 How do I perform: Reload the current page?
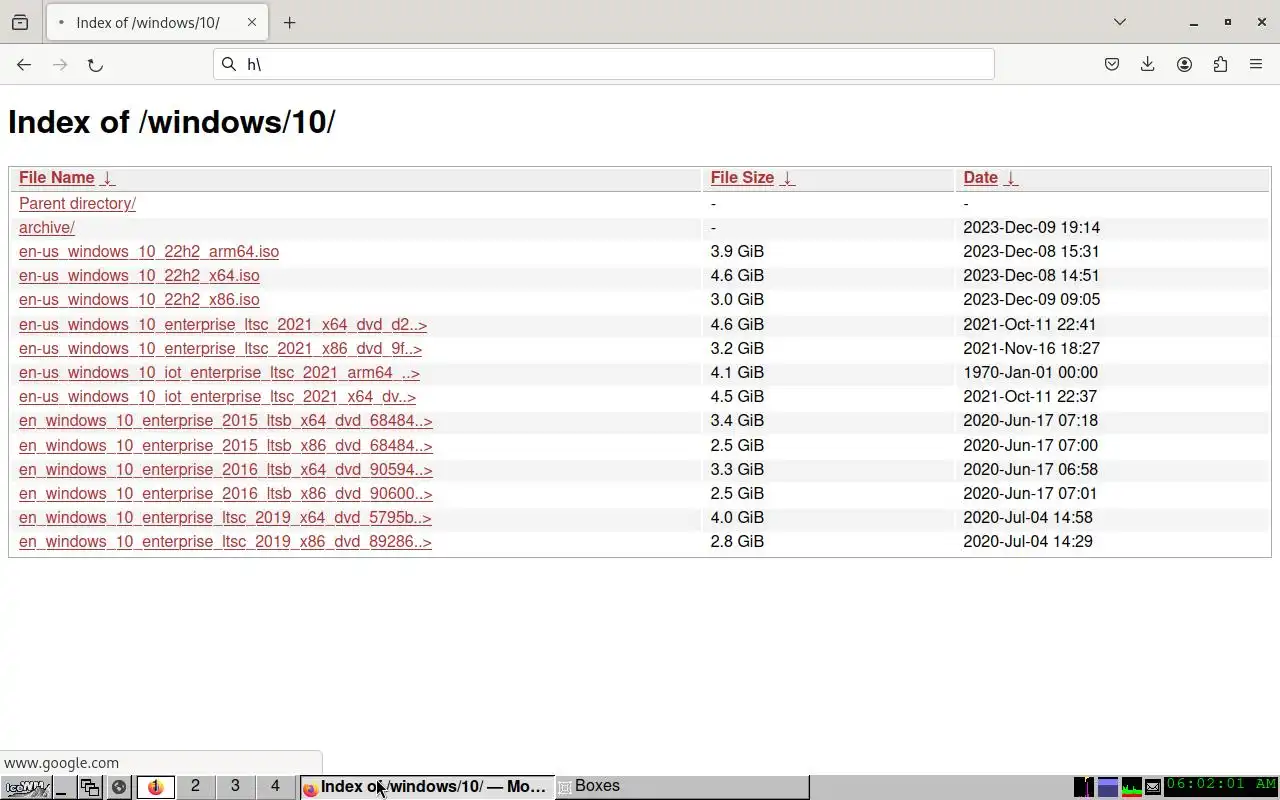click(95, 64)
